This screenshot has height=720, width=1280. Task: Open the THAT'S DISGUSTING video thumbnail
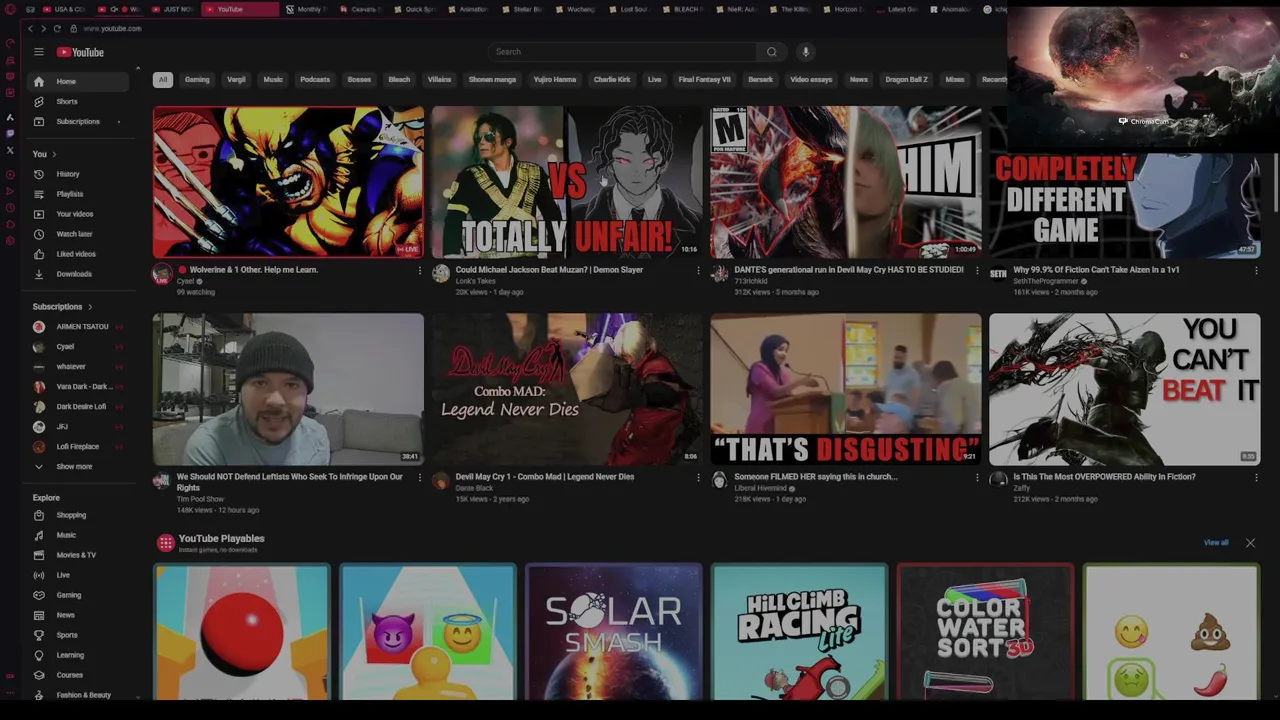846,389
